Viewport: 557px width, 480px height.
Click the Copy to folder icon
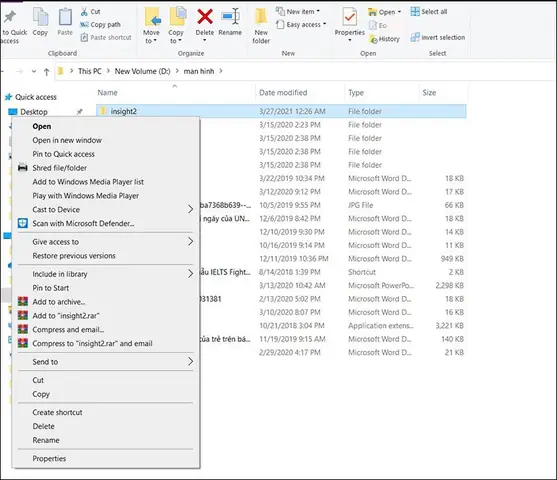coord(178,16)
